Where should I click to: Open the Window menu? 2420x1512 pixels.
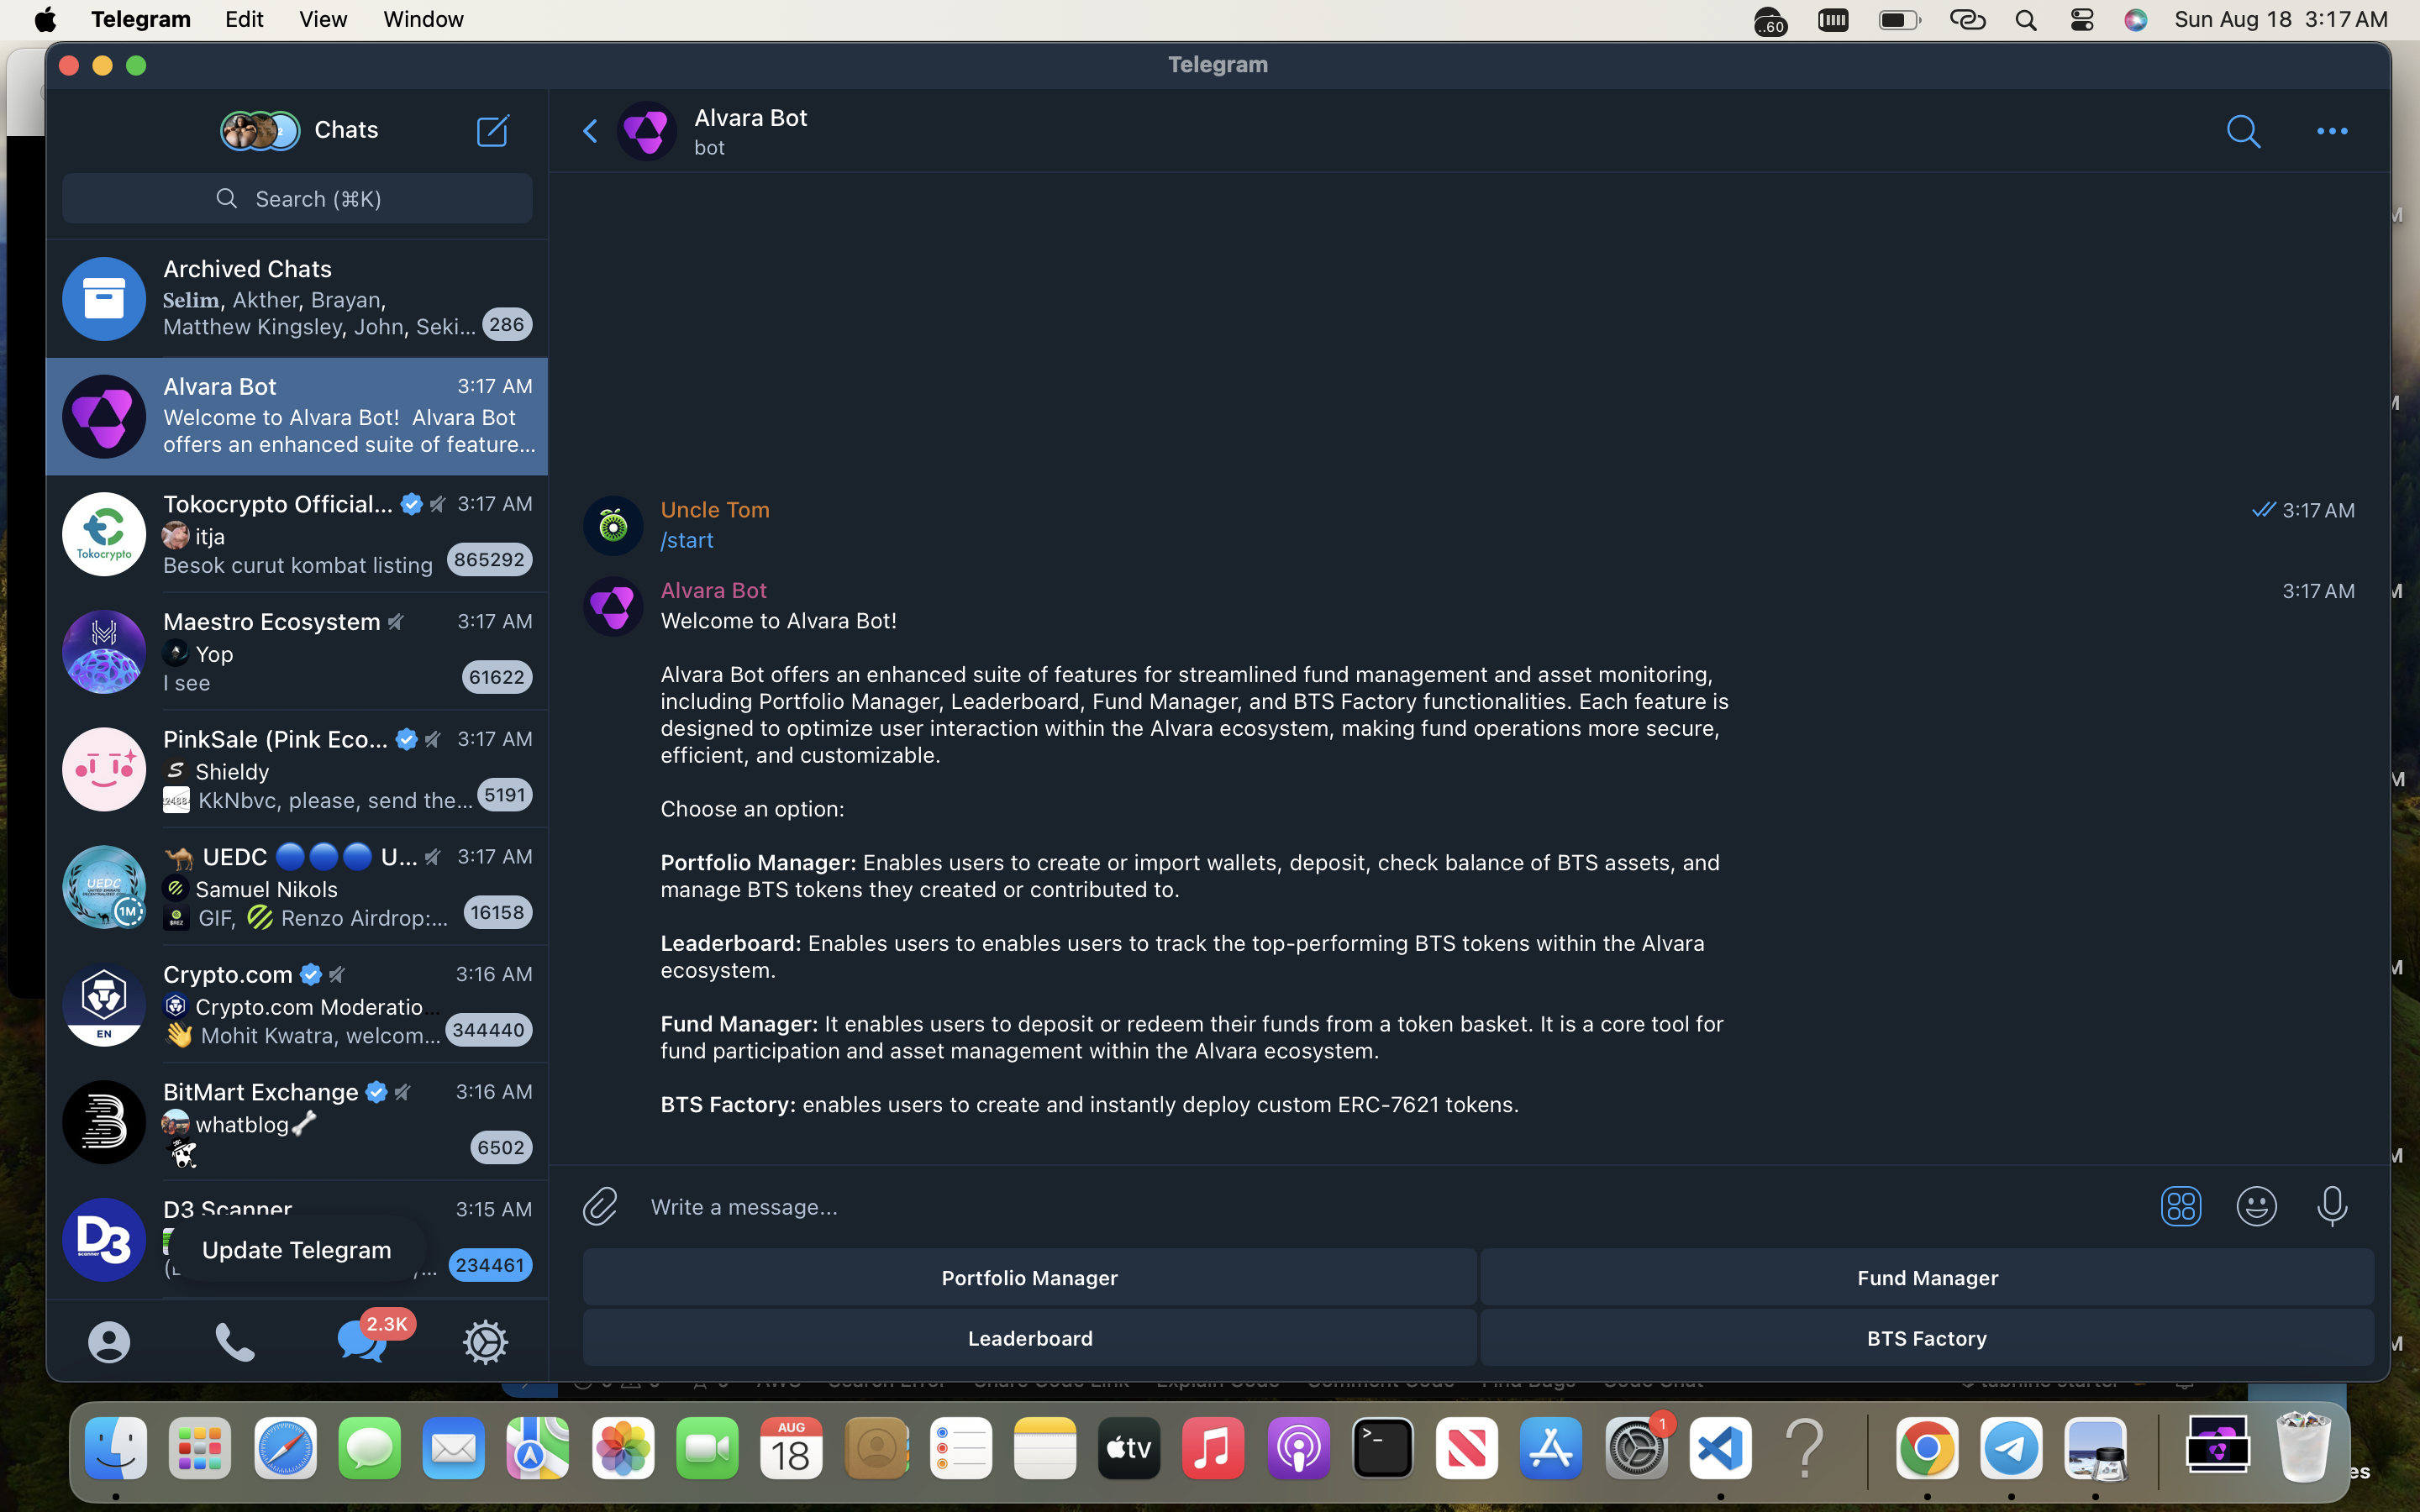(423, 20)
